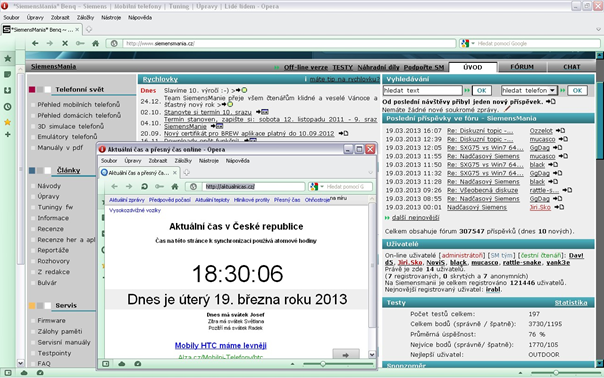
Task: Click arrow icon next to Ozzelot post
Action: point(560,131)
